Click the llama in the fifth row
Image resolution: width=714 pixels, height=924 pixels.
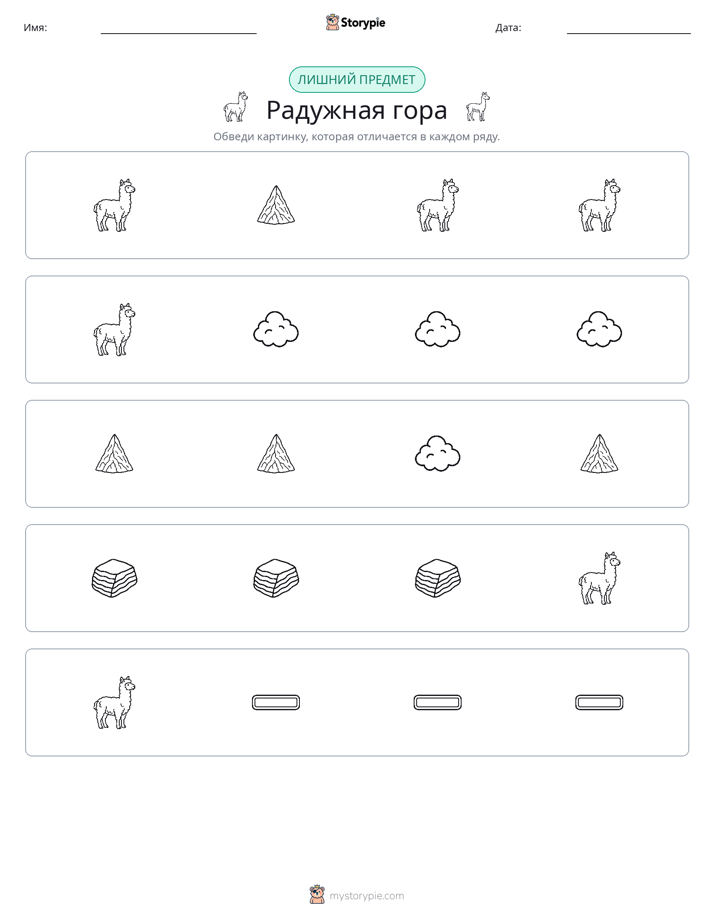(114, 702)
